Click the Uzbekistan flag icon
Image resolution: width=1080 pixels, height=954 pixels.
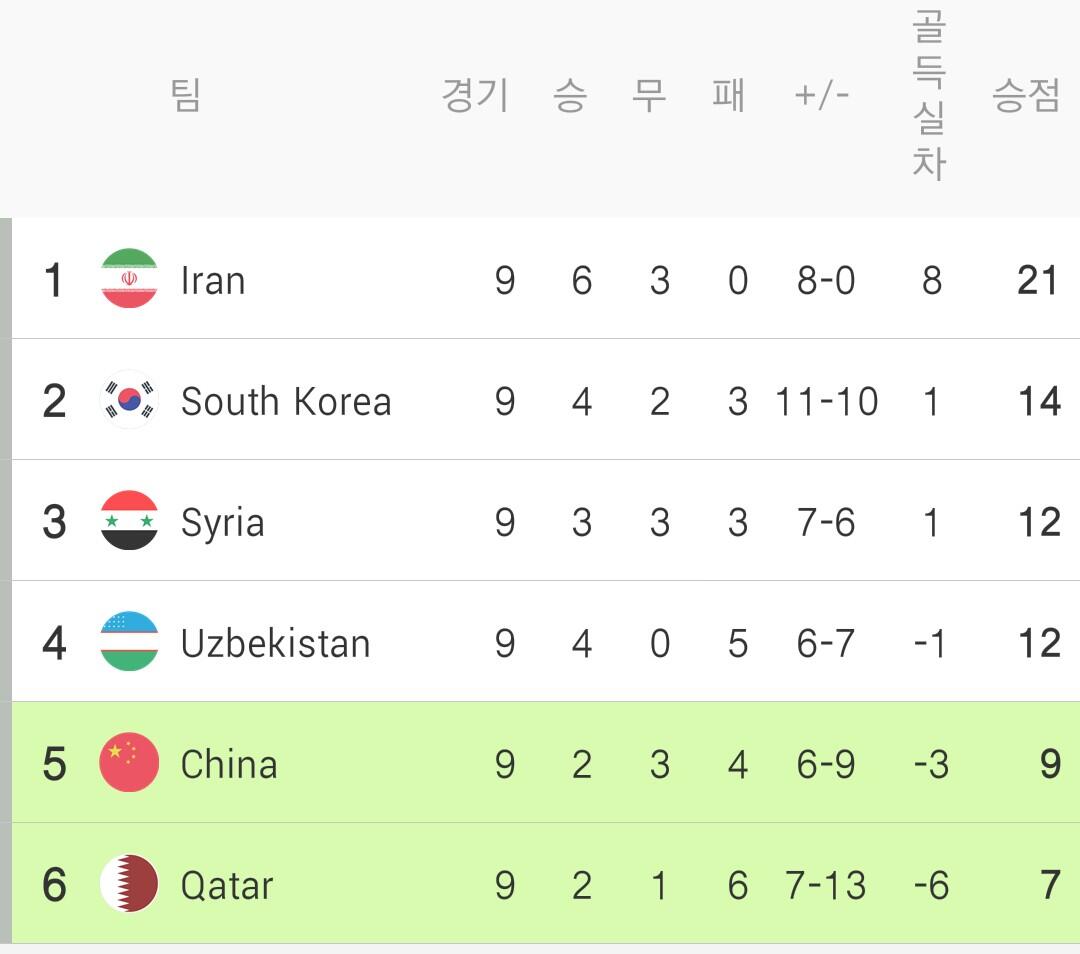(x=129, y=642)
